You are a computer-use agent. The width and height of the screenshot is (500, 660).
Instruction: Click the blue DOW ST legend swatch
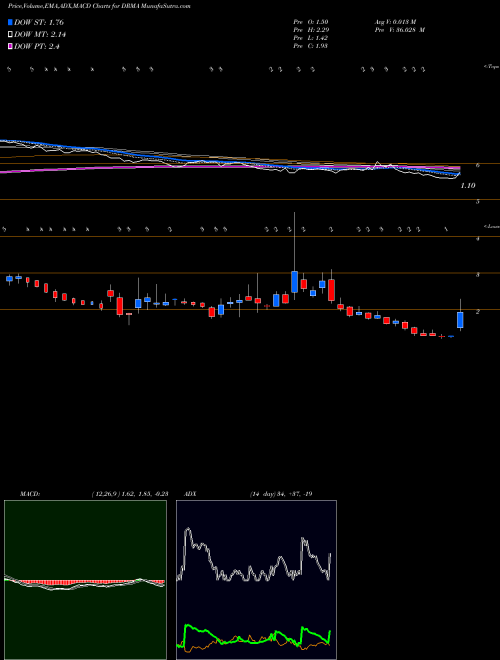coord(10,22)
